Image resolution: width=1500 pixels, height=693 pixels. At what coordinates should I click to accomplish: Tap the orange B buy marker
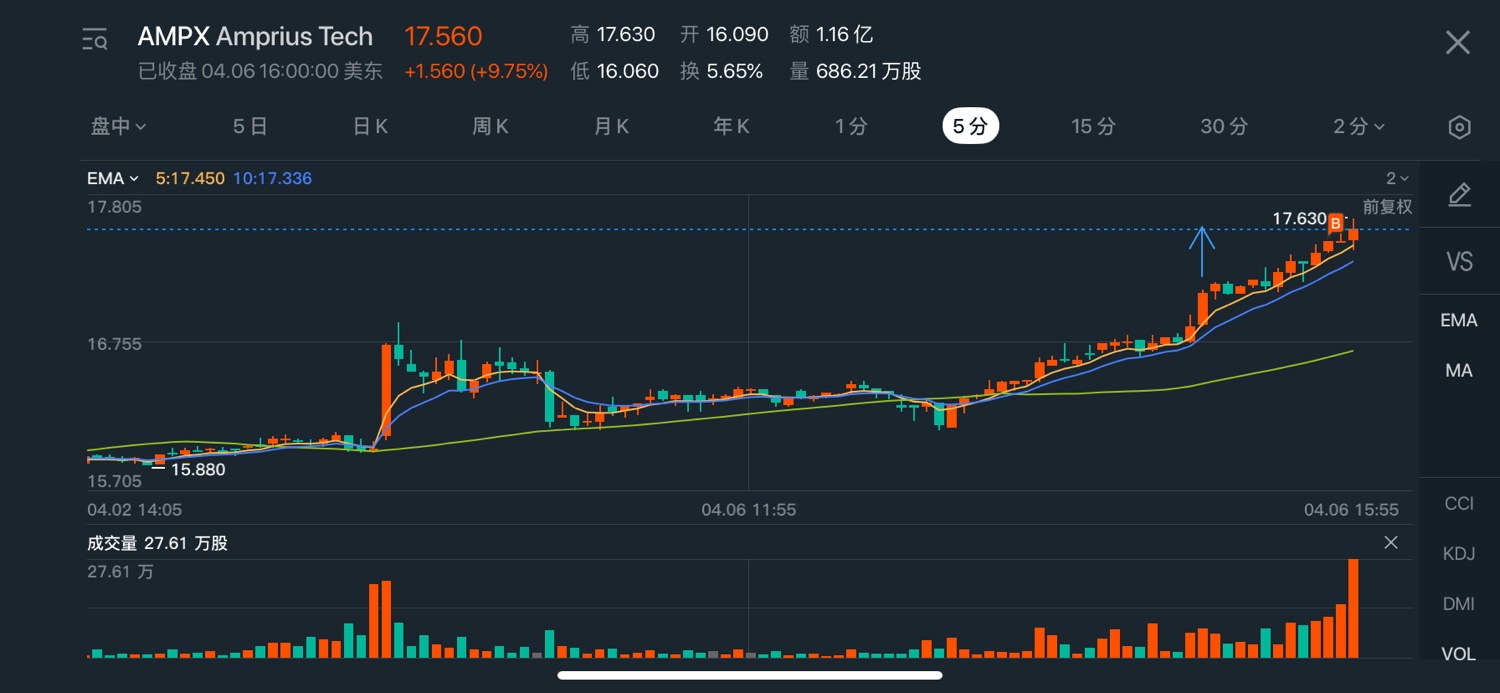[1335, 223]
